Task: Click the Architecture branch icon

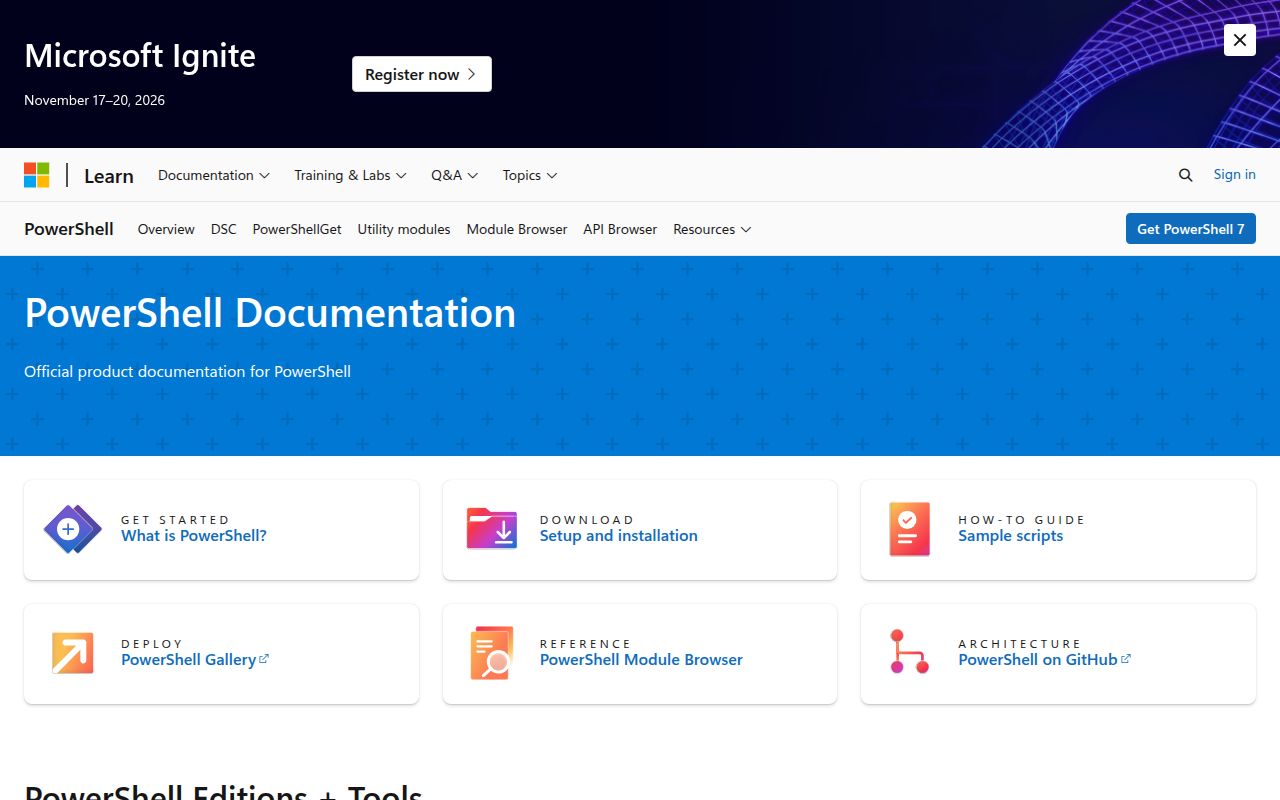Action: 910,651
